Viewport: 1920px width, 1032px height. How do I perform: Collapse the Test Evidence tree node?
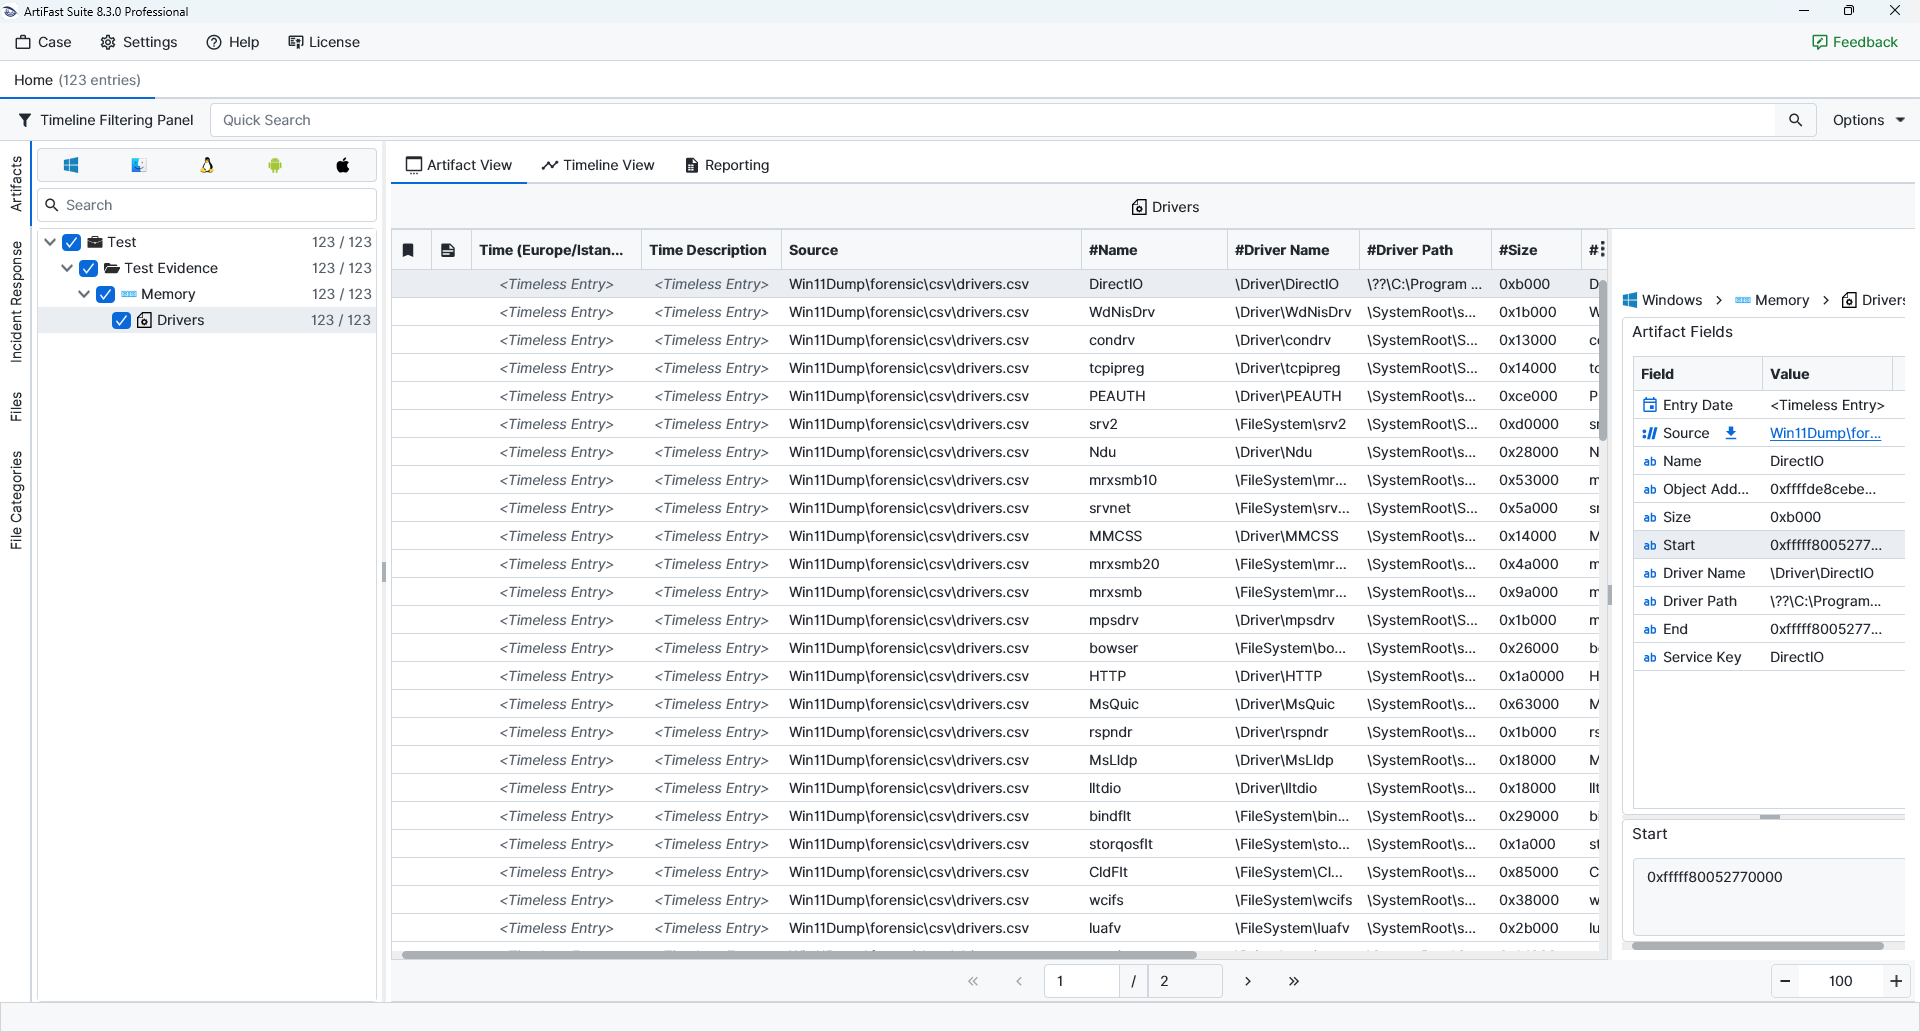pyautogui.click(x=67, y=268)
